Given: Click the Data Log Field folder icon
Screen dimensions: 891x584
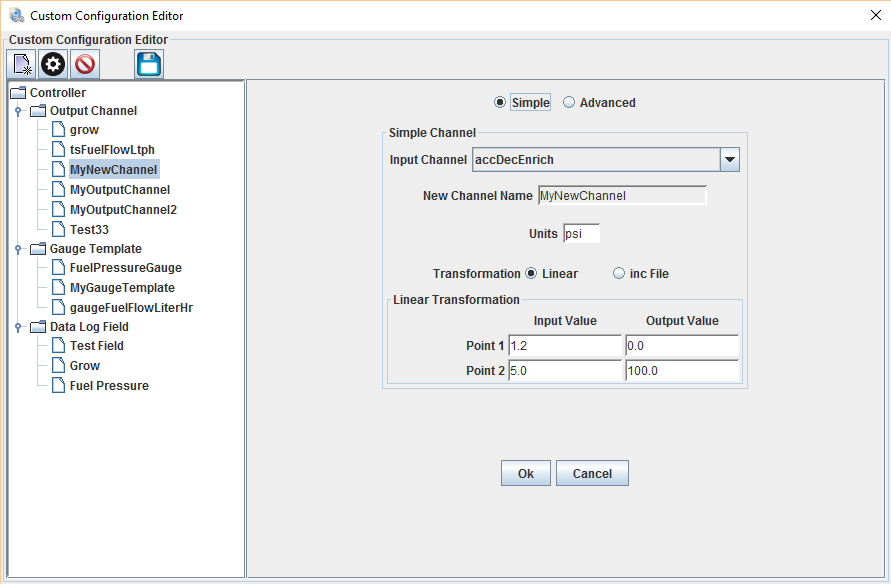Looking at the screenshot, I should [38, 327].
